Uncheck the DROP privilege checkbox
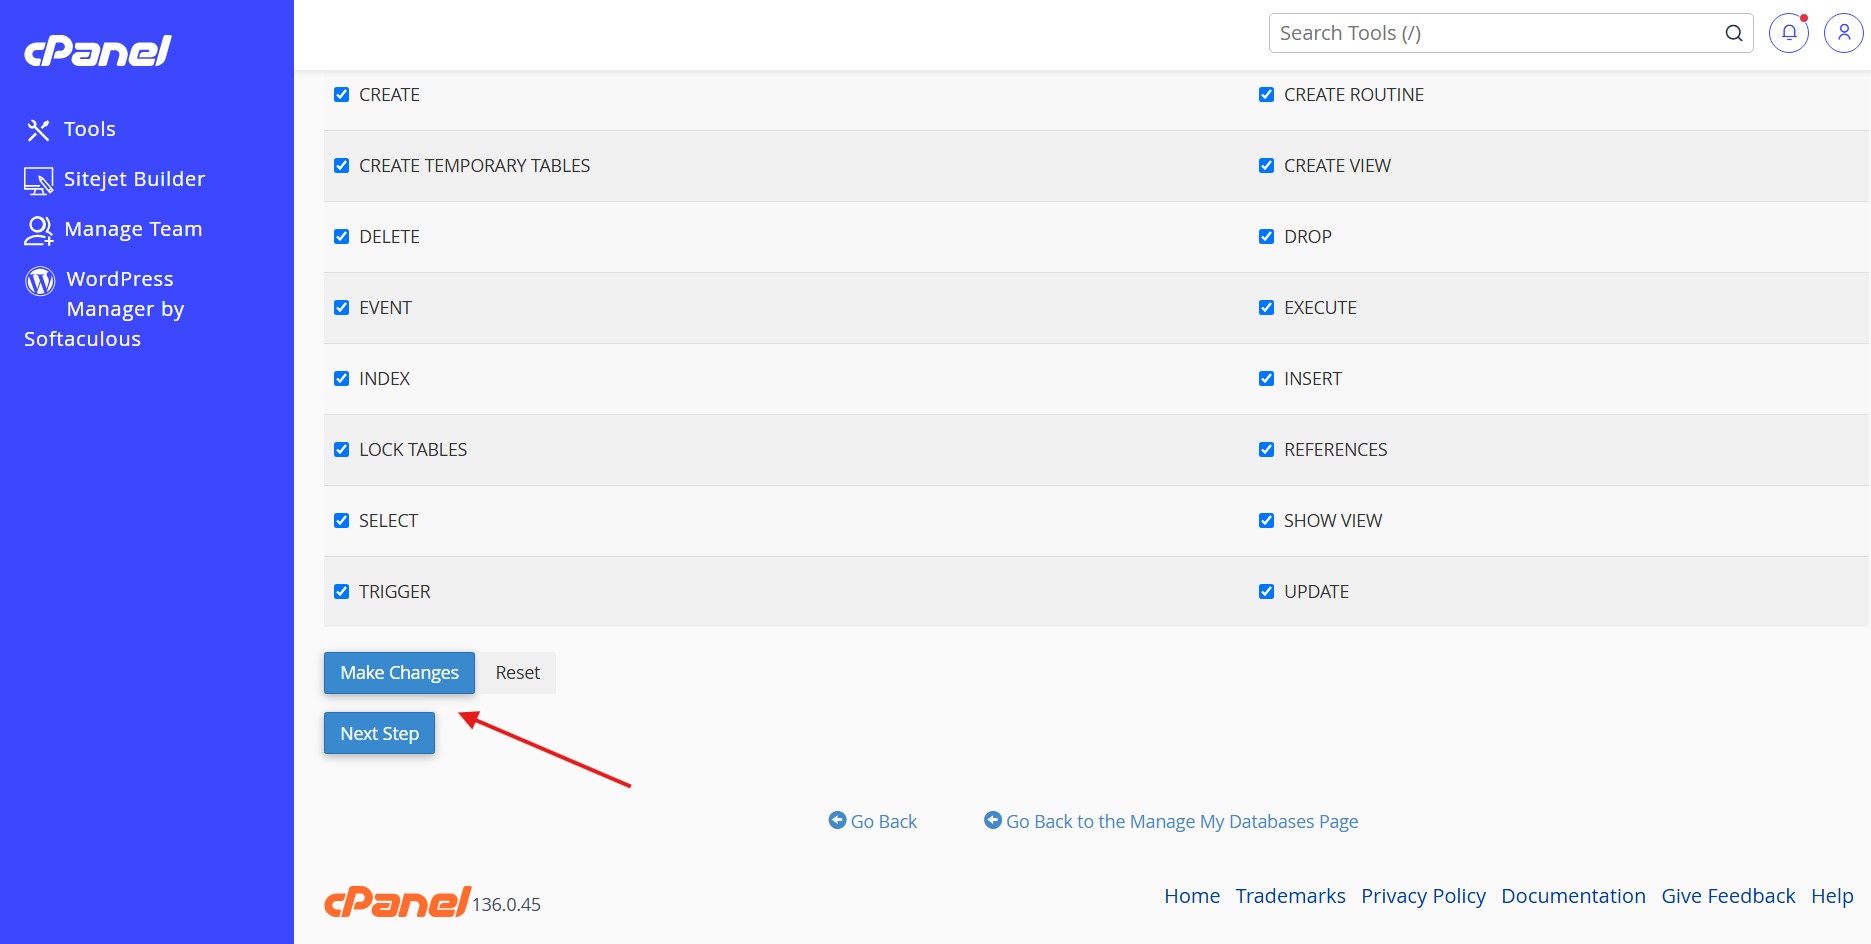Screen dimensions: 1871x944 pyautogui.click(x=1266, y=237)
